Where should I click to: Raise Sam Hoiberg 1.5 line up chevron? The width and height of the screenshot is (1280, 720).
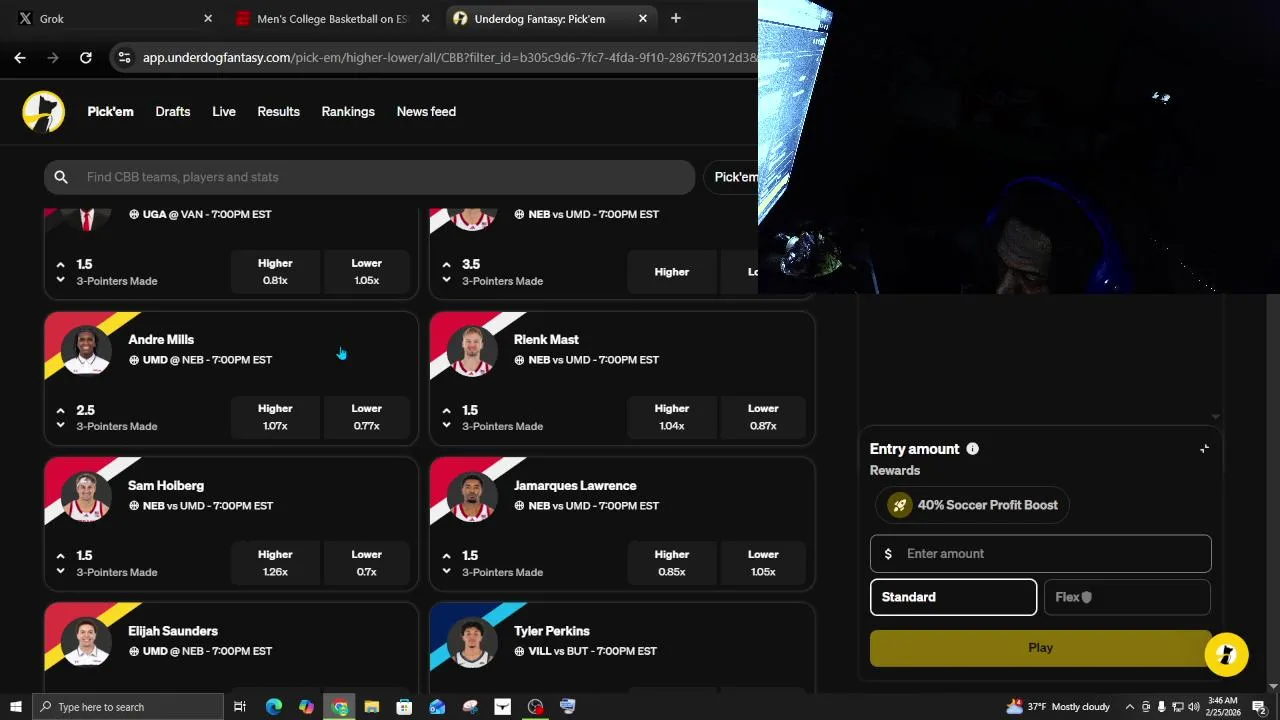pos(61,556)
